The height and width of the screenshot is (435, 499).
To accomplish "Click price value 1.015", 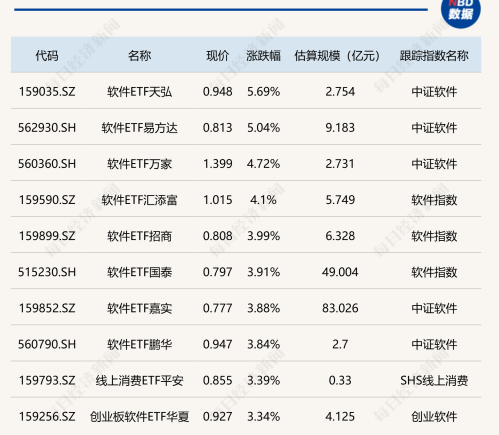I will tap(217, 200).
